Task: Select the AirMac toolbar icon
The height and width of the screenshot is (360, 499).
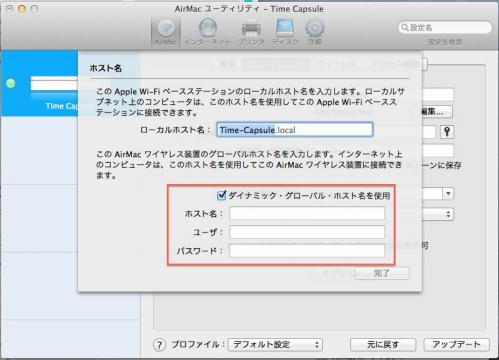Action: [166, 32]
